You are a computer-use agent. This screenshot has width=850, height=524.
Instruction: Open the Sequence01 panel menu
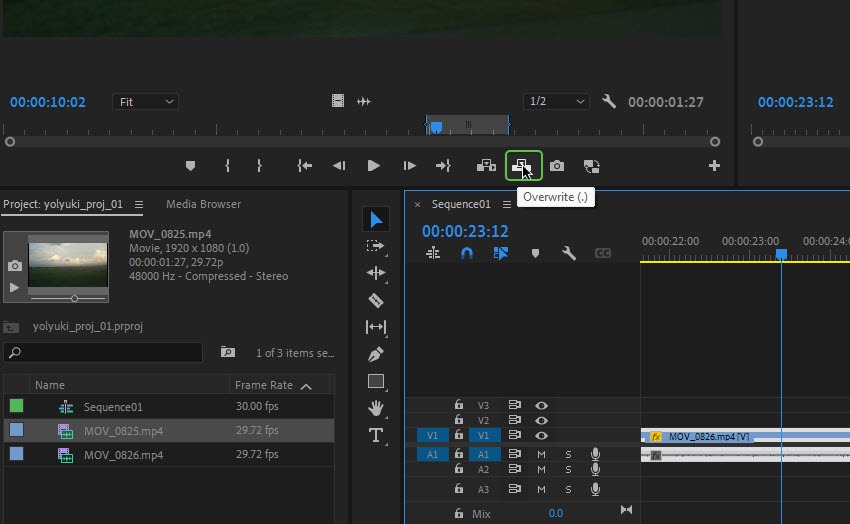click(507, 204)
